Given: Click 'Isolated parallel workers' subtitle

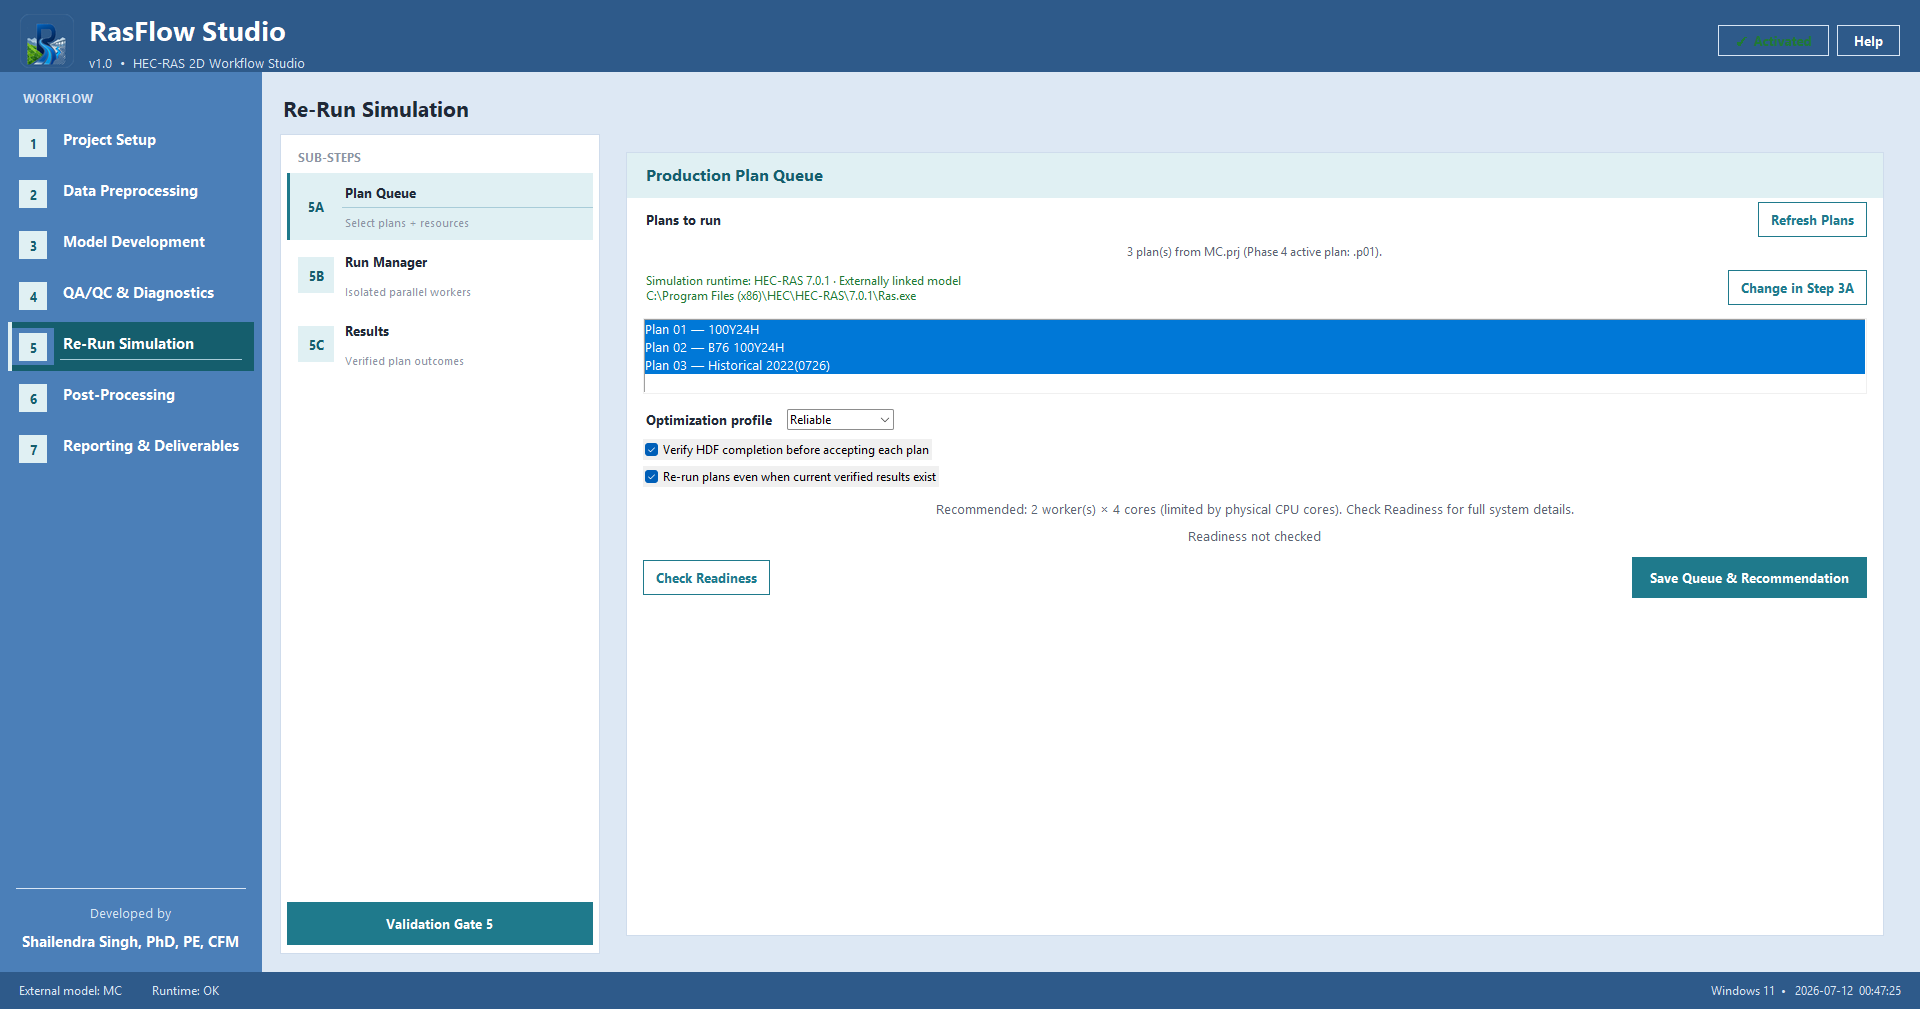Looking at the screenshot, I should pyautogui.click(x=408, y=292).
